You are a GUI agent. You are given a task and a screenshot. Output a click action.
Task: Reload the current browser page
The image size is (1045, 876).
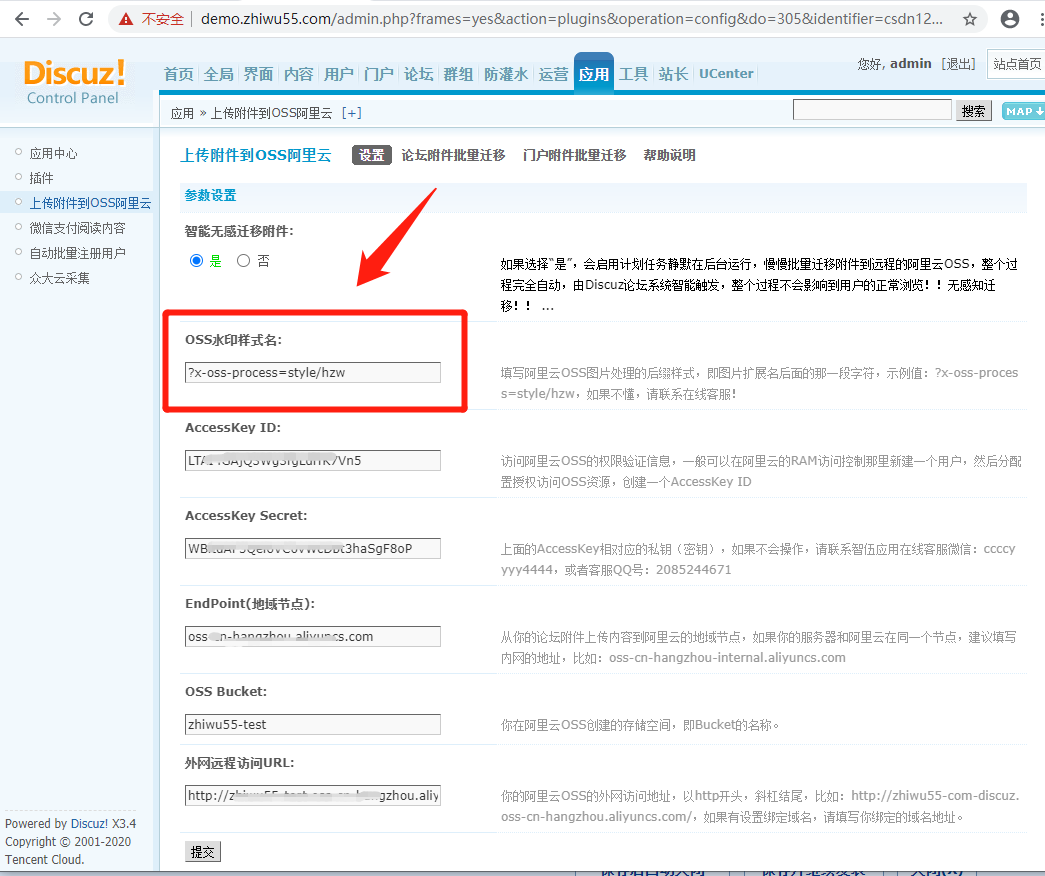(x=86, y=19)
